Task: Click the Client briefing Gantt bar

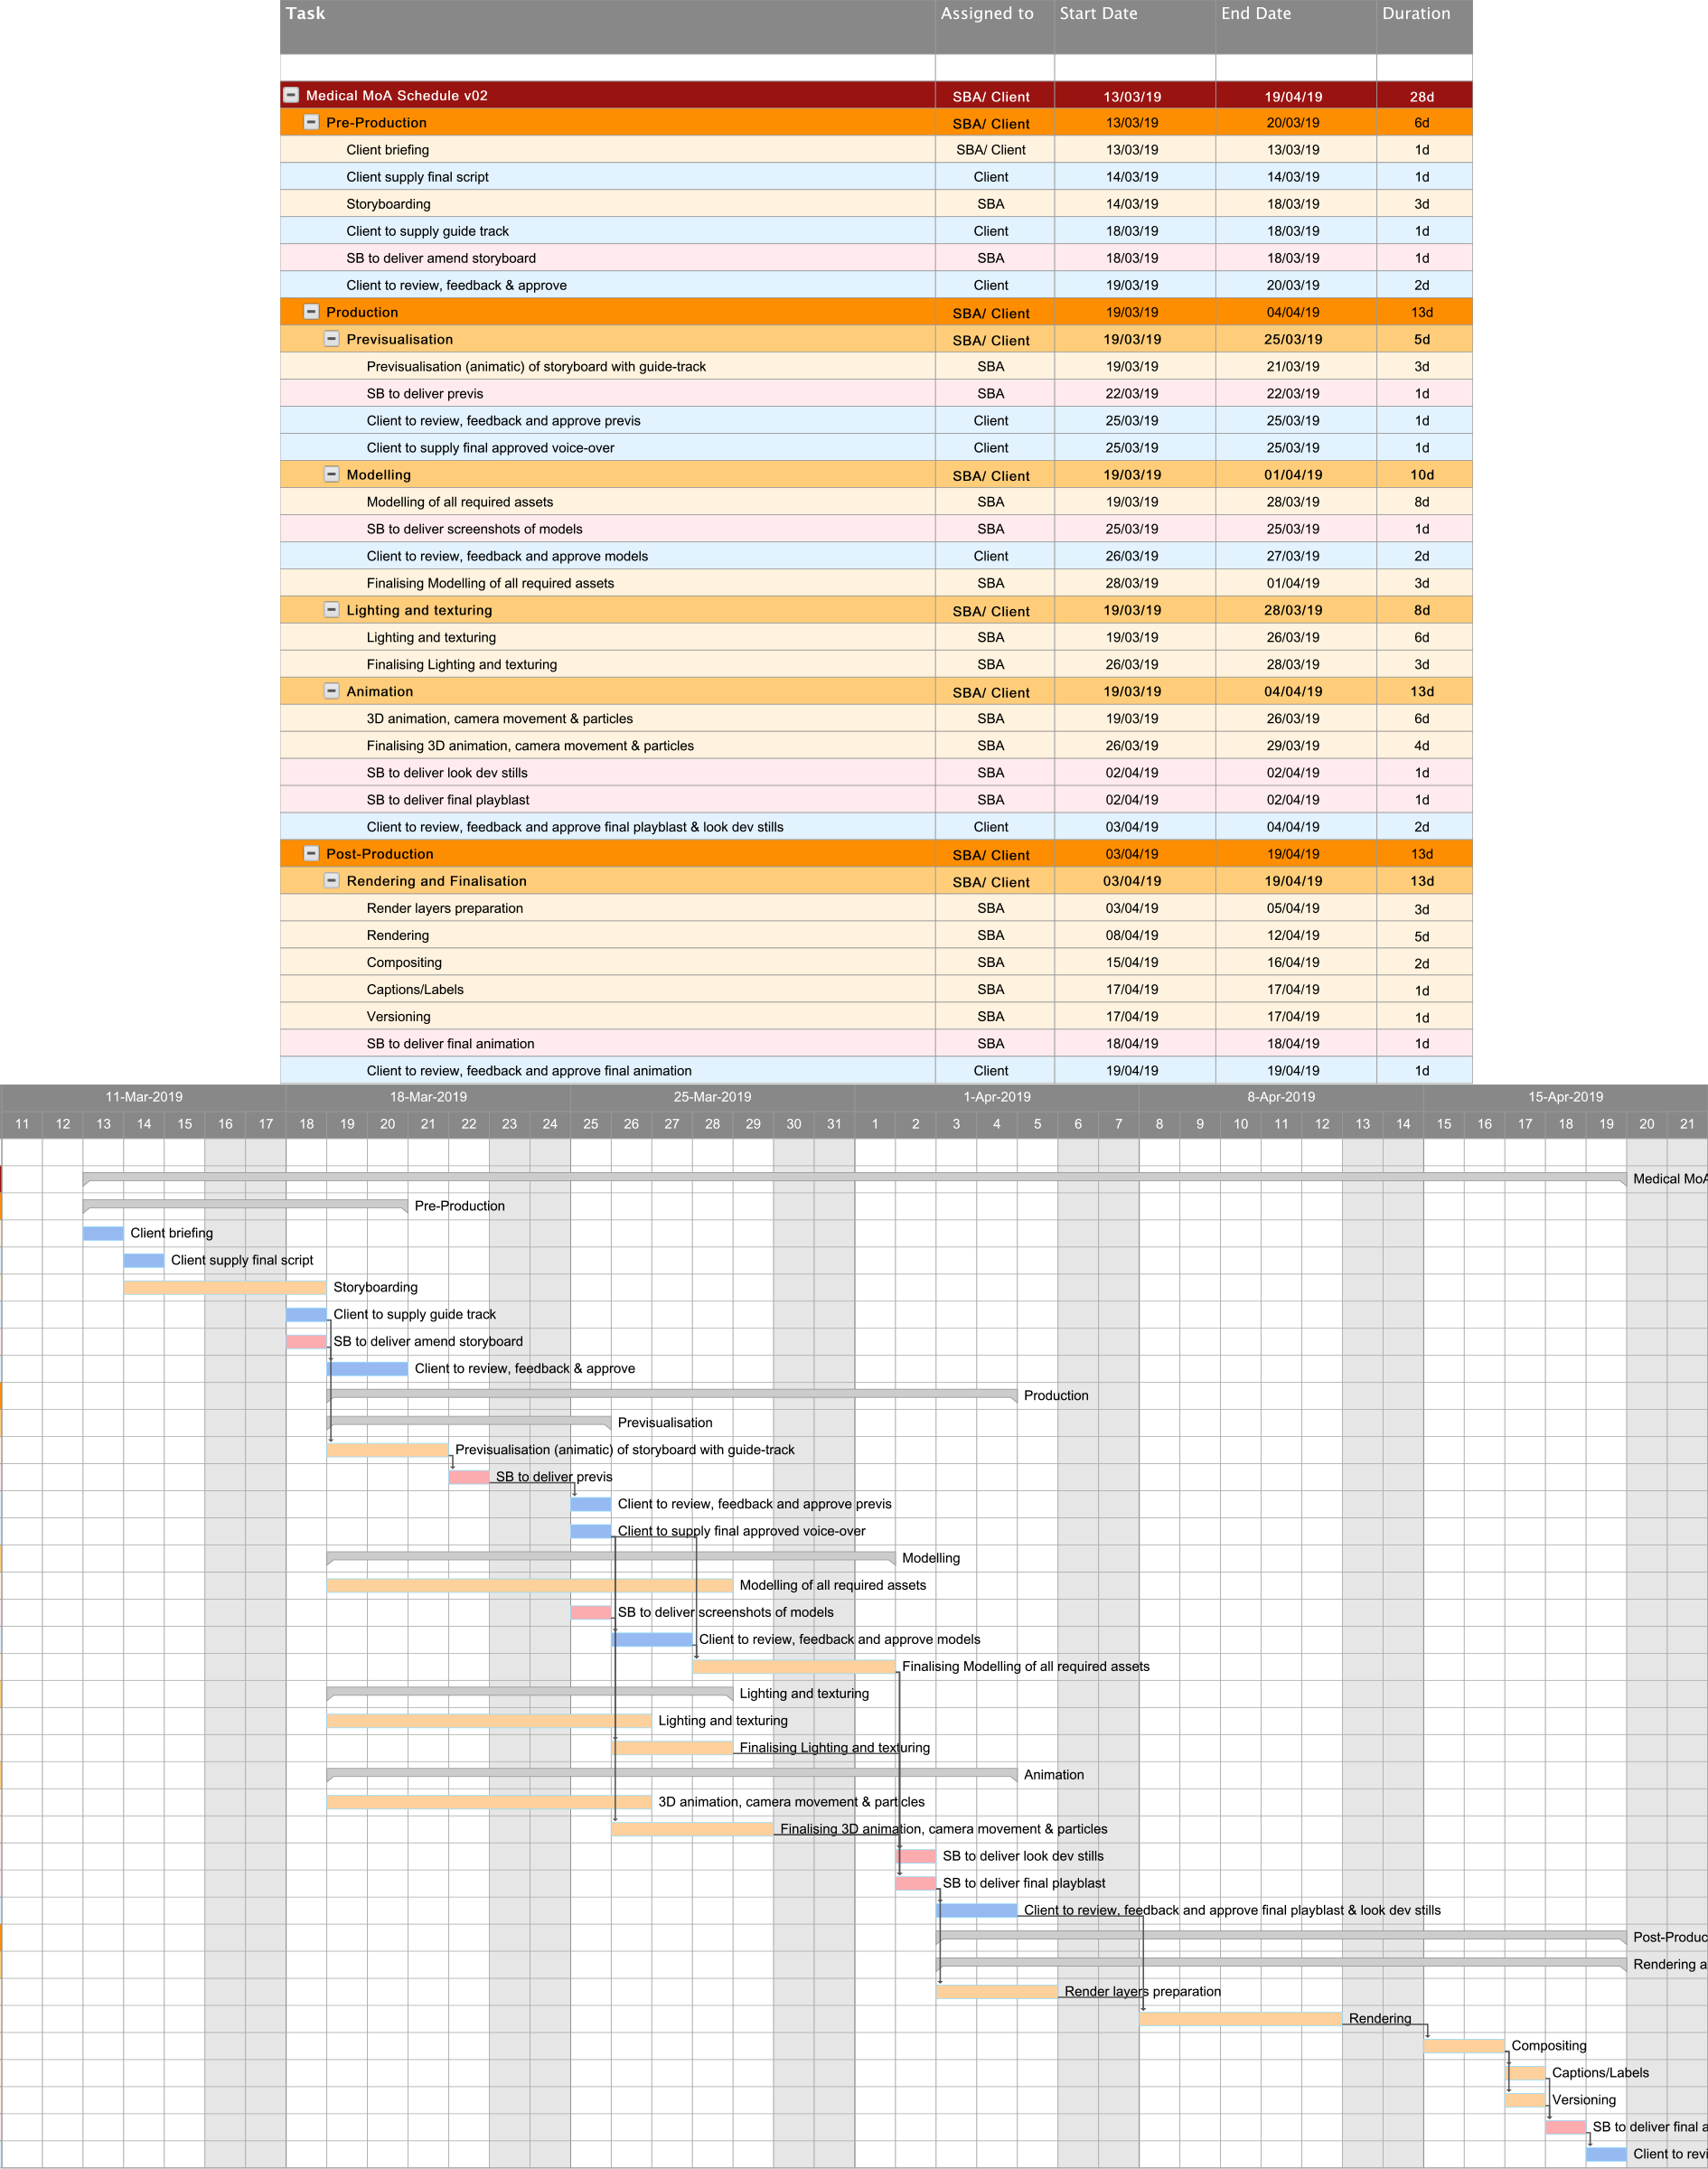Action: pyautogui.click(x=103, y=1233)
